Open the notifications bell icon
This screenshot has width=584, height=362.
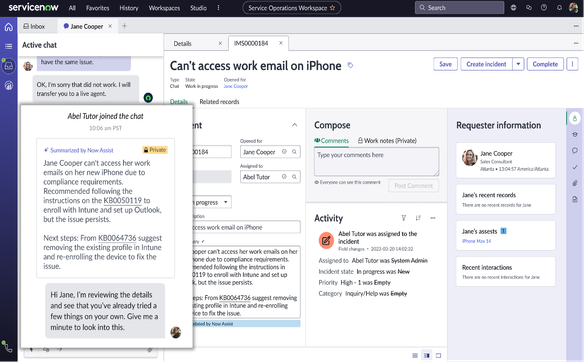click(x=559, y=8)
